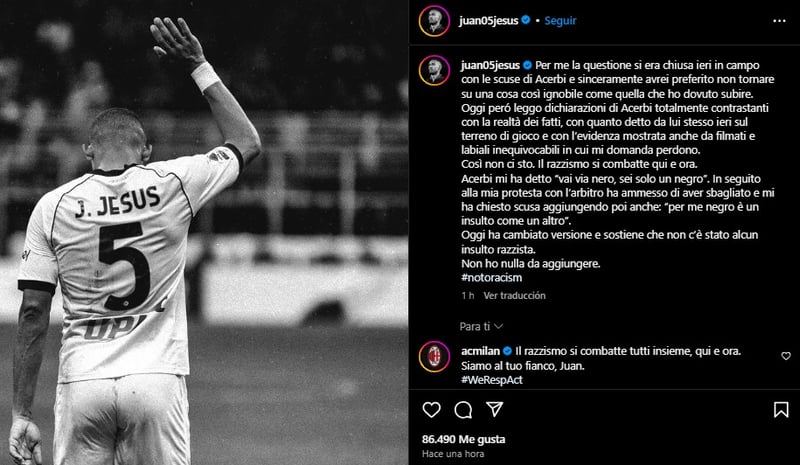The height and width of the screenshot is (465, 800).
Task: Open the three-dot more options menu
Action: (779, 21)
